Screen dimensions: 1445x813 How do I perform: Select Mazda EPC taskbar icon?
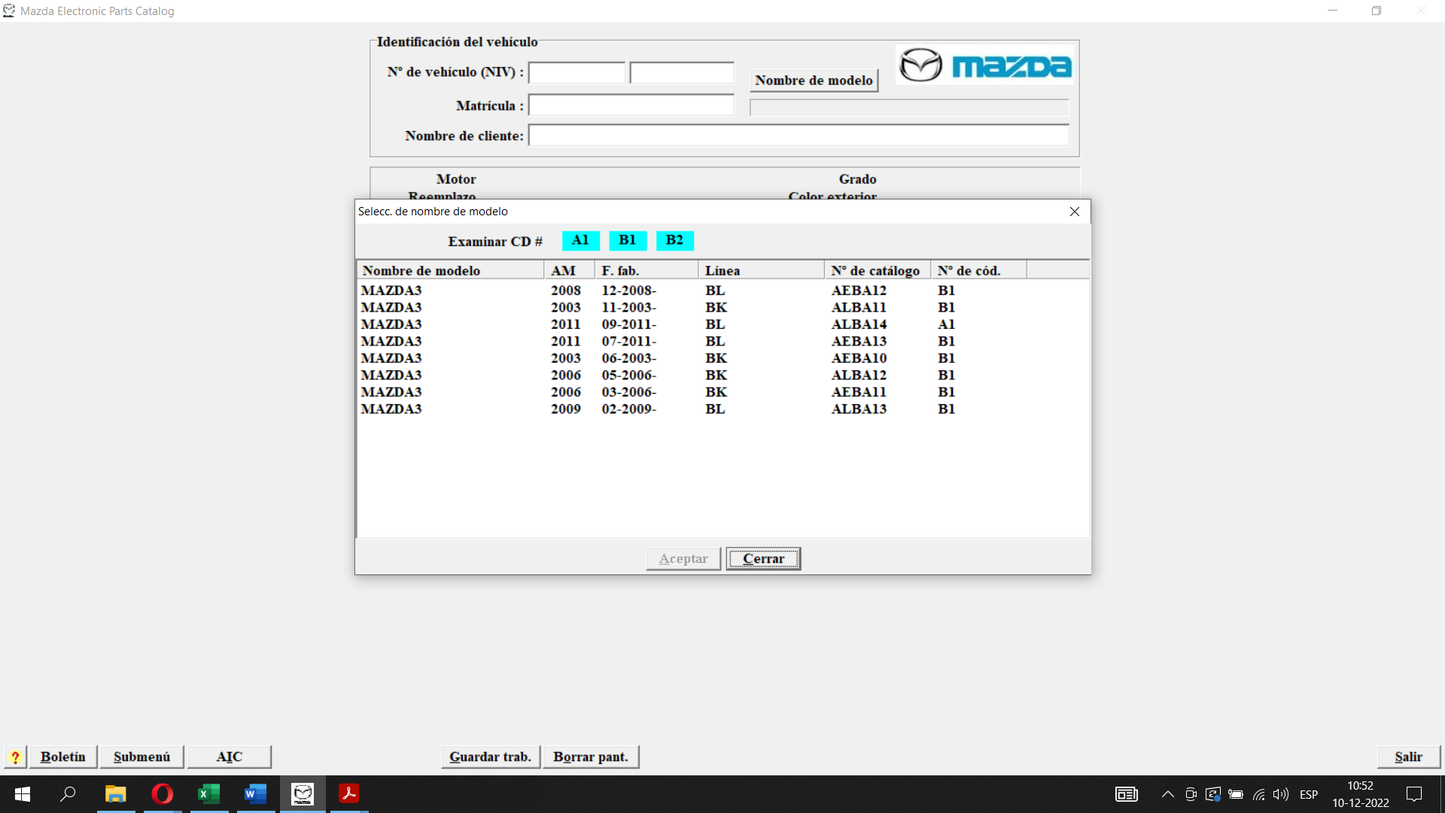pyautogui.click(x=302, y=794)
